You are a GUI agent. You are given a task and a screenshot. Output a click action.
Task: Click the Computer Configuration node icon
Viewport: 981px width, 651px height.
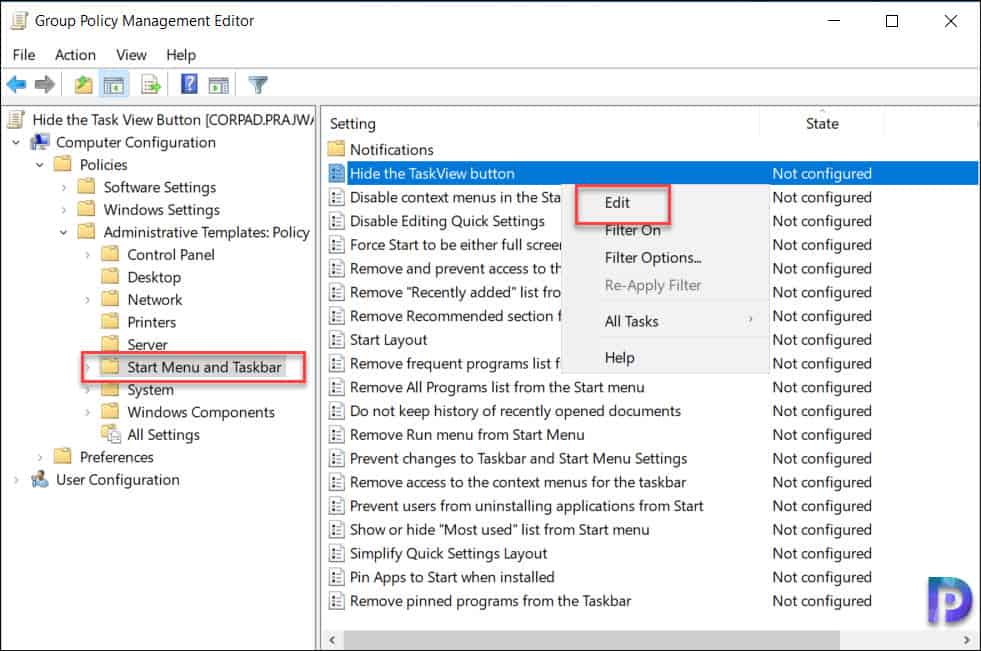[40, 143]
